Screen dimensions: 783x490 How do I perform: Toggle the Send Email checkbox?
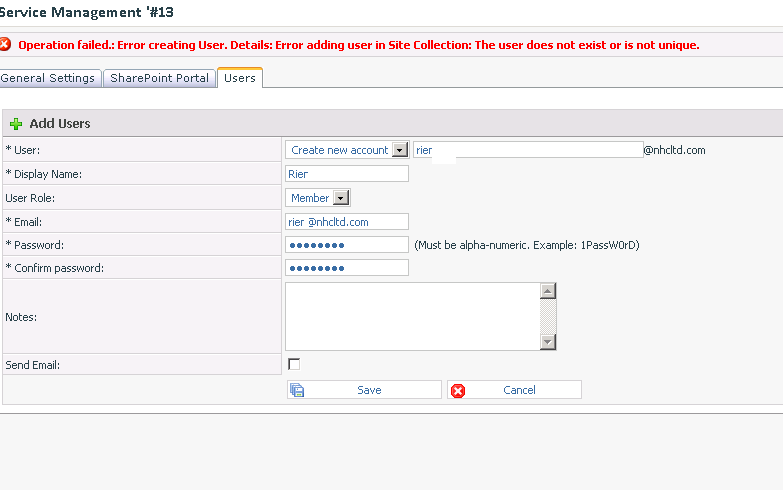(294, 364)
